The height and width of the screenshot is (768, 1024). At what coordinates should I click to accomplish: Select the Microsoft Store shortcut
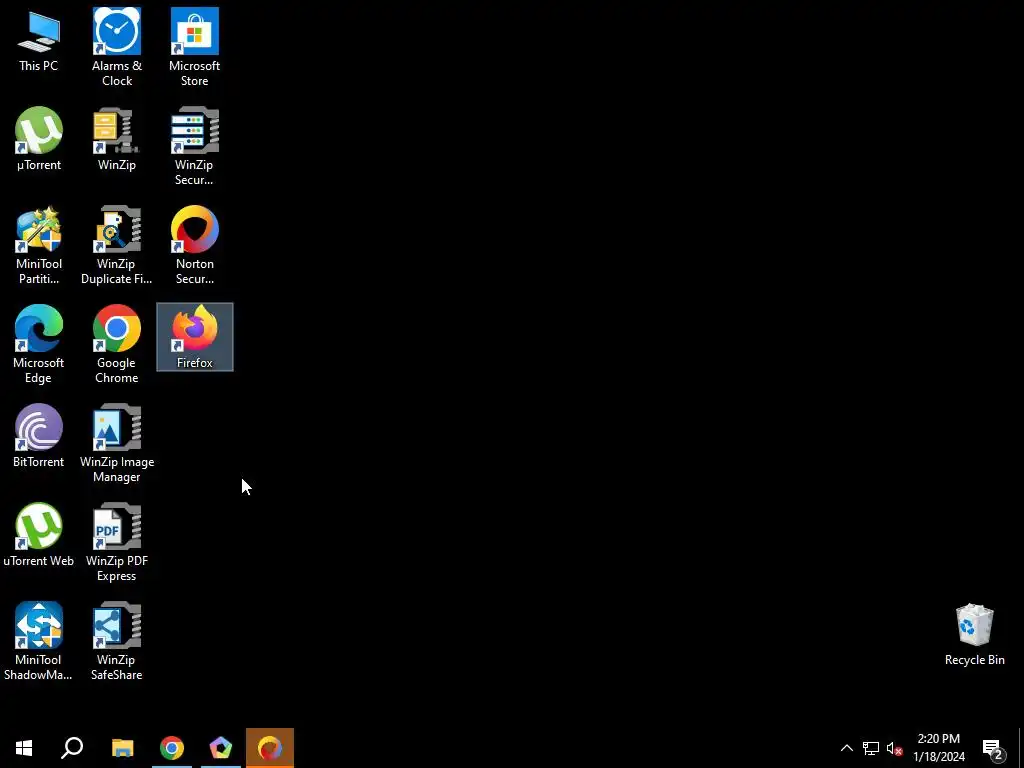pos(195,47)
